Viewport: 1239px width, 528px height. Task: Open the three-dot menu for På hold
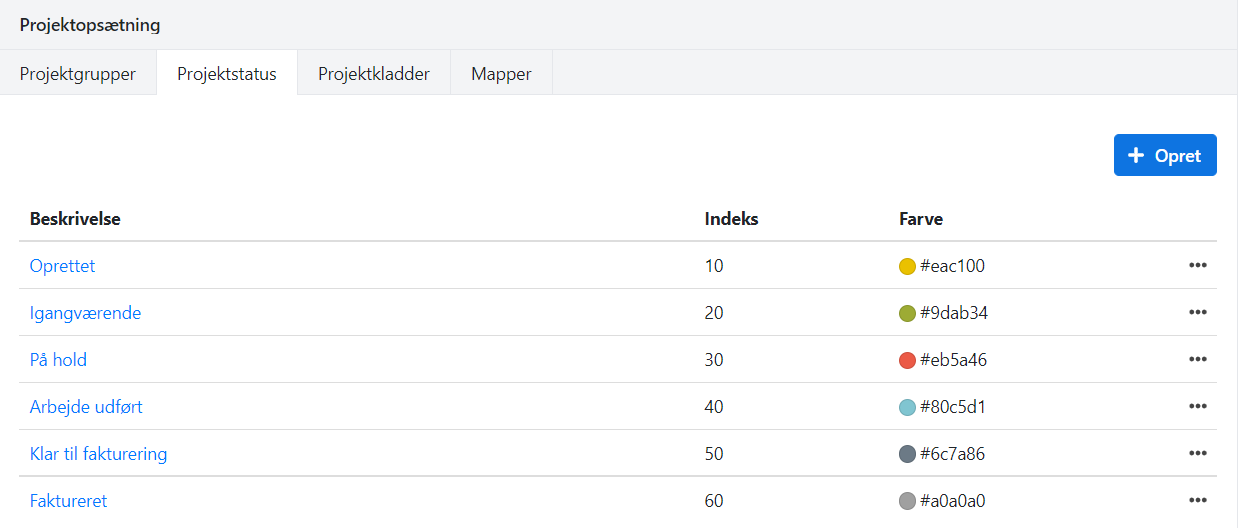coord(1197,360)
